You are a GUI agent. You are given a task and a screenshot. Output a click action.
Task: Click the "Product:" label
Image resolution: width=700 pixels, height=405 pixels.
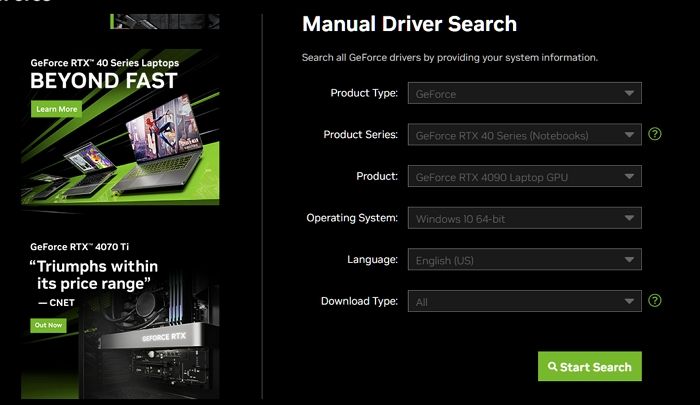click(x=377, y=176)
